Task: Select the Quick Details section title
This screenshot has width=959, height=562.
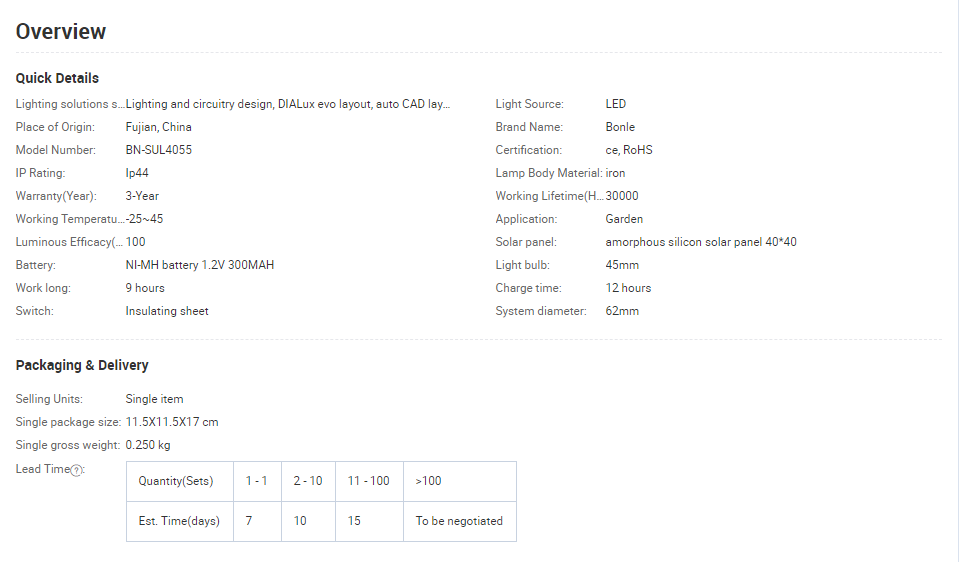Action: [57, 78]
